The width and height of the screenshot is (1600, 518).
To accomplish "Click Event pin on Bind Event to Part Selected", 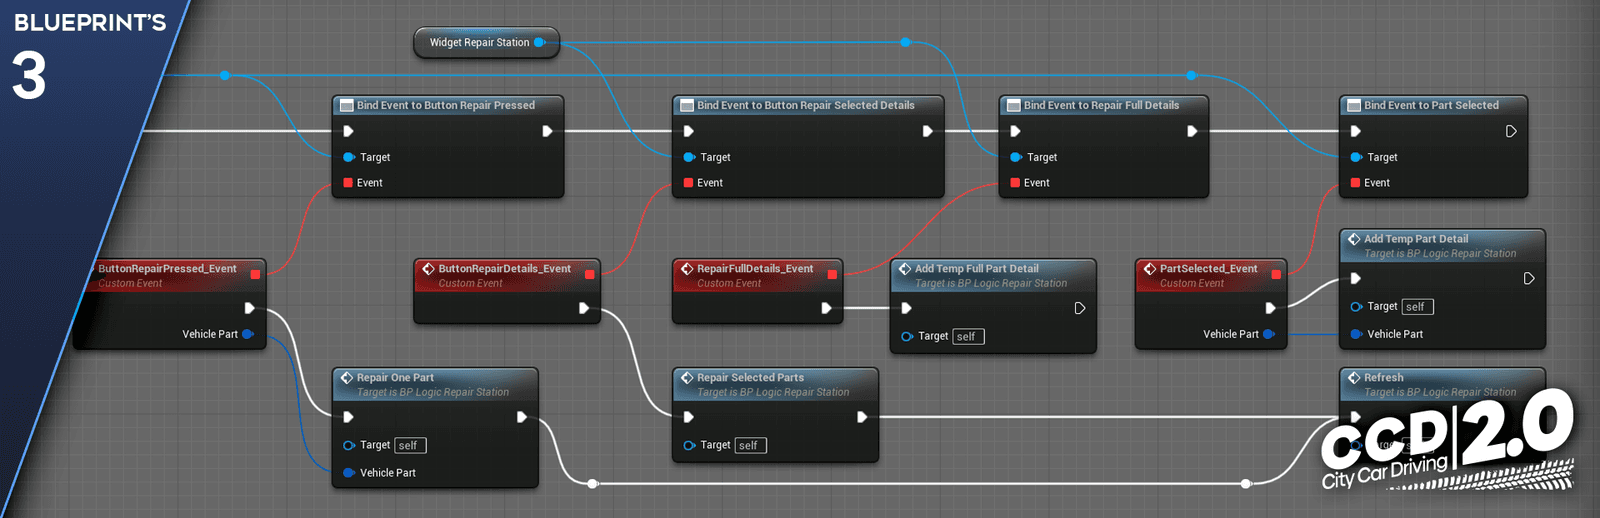I will pos(1355,183).
